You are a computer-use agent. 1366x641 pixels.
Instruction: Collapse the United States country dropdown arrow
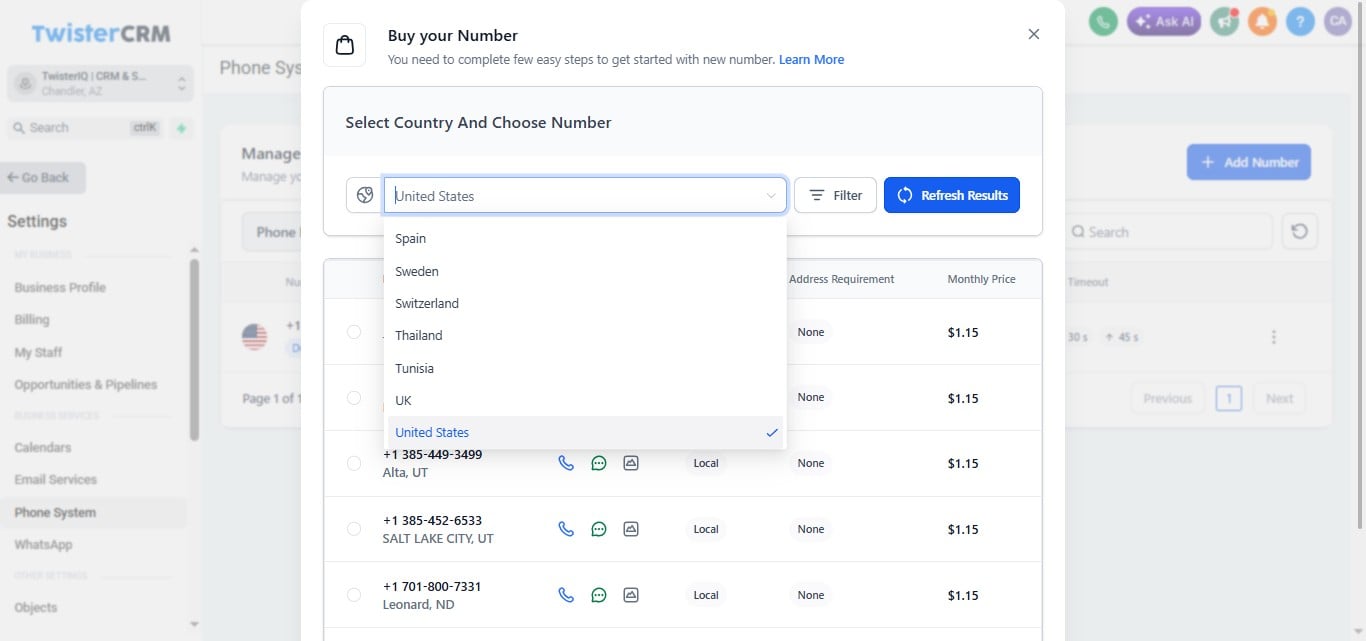(771, 196)
